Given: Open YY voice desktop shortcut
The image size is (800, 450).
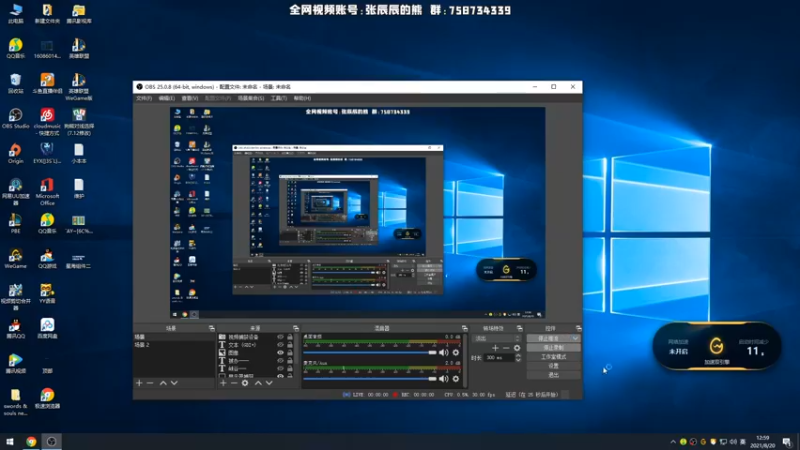Looking at the screenshot, I should tap(47, 293).
